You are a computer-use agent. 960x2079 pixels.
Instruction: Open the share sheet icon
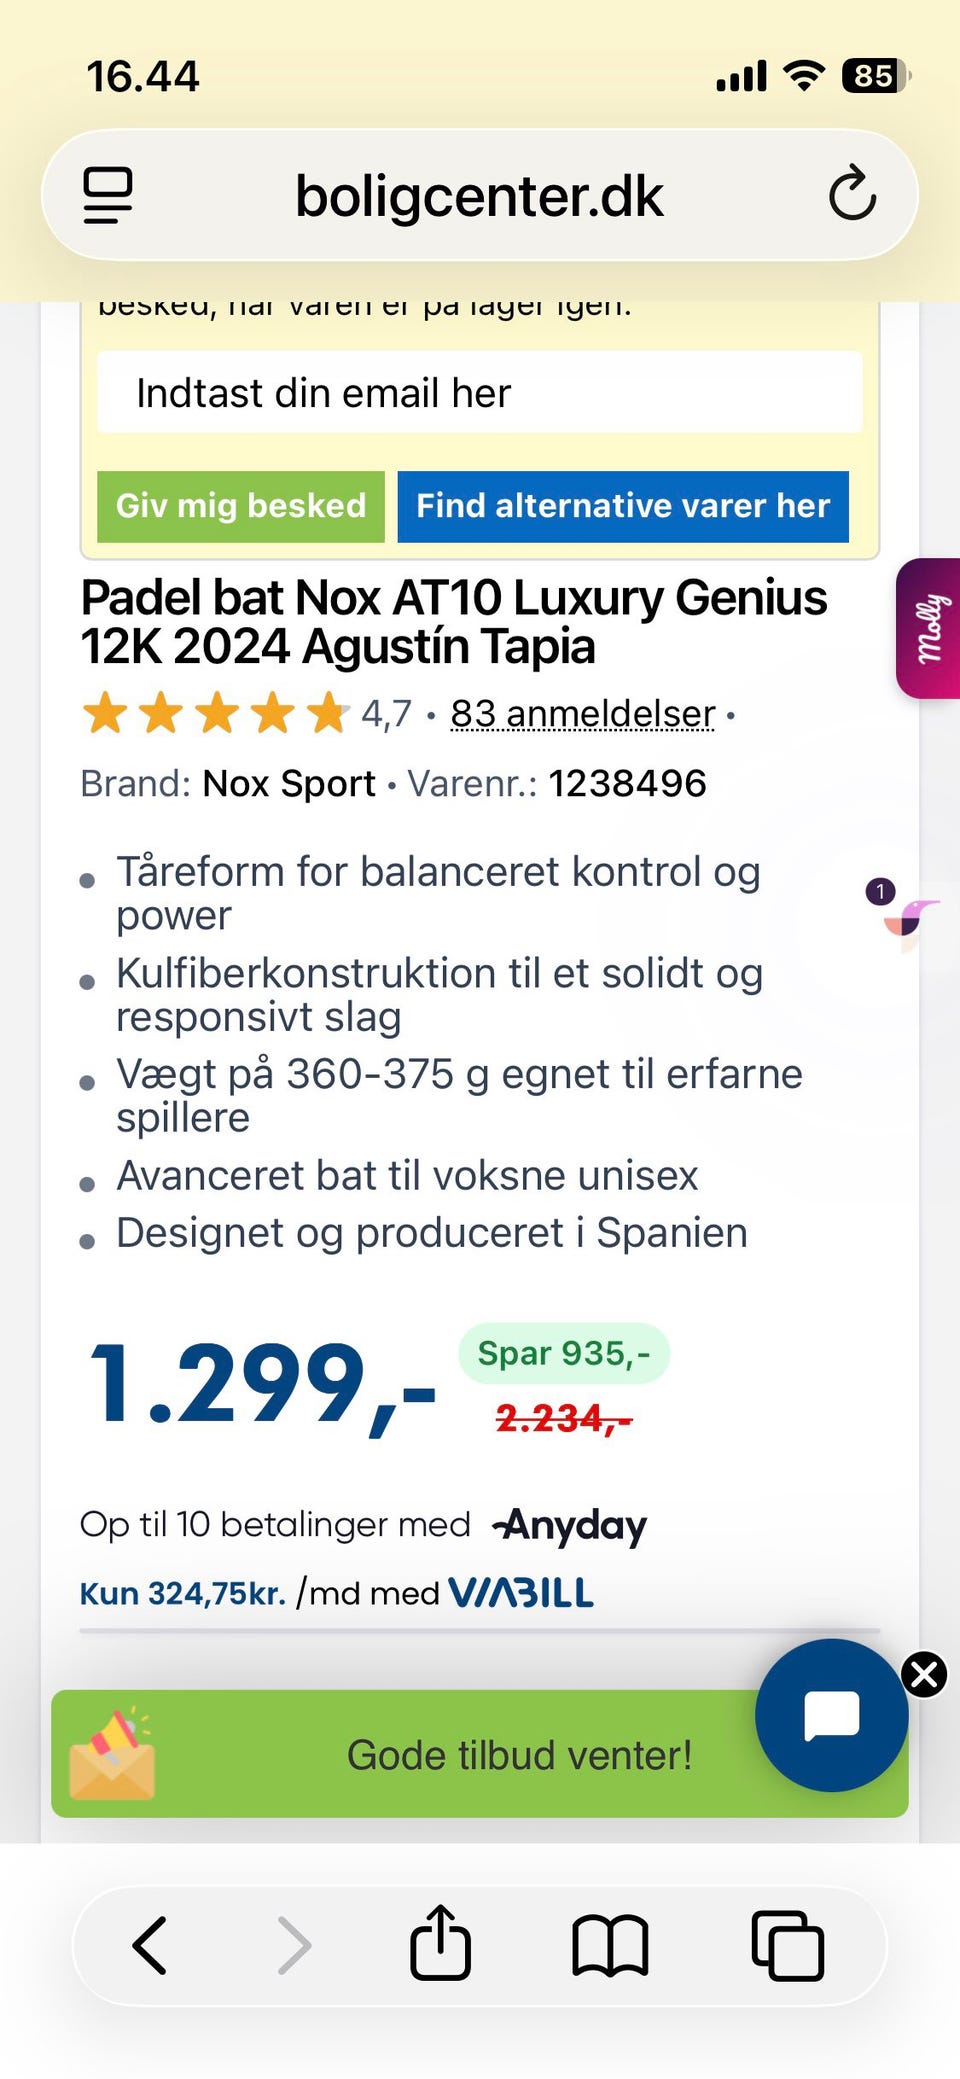tap(440, 1943)
